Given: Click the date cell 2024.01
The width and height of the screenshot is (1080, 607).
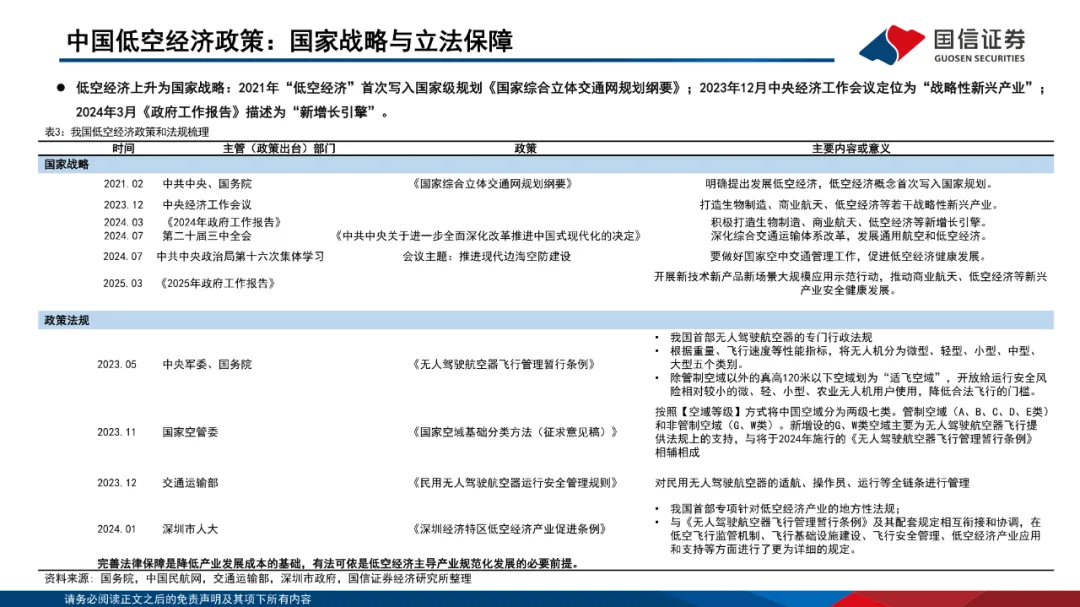Looking at the screenshot, I should point(116,529).
